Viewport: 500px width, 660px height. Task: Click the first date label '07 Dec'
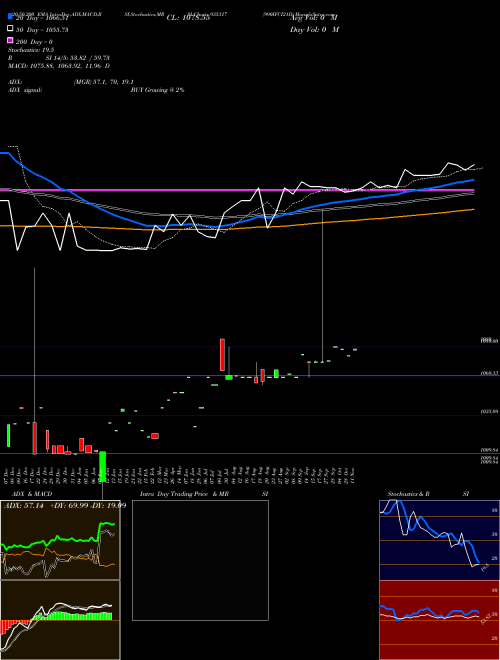(x=8, y=475)
